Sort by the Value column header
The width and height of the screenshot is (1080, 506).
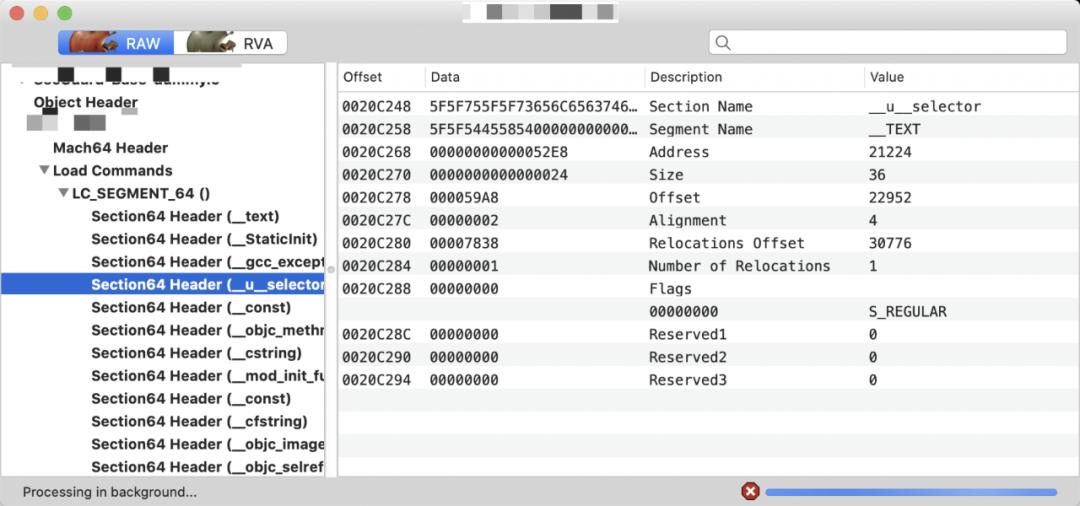(x=887, y=77)
